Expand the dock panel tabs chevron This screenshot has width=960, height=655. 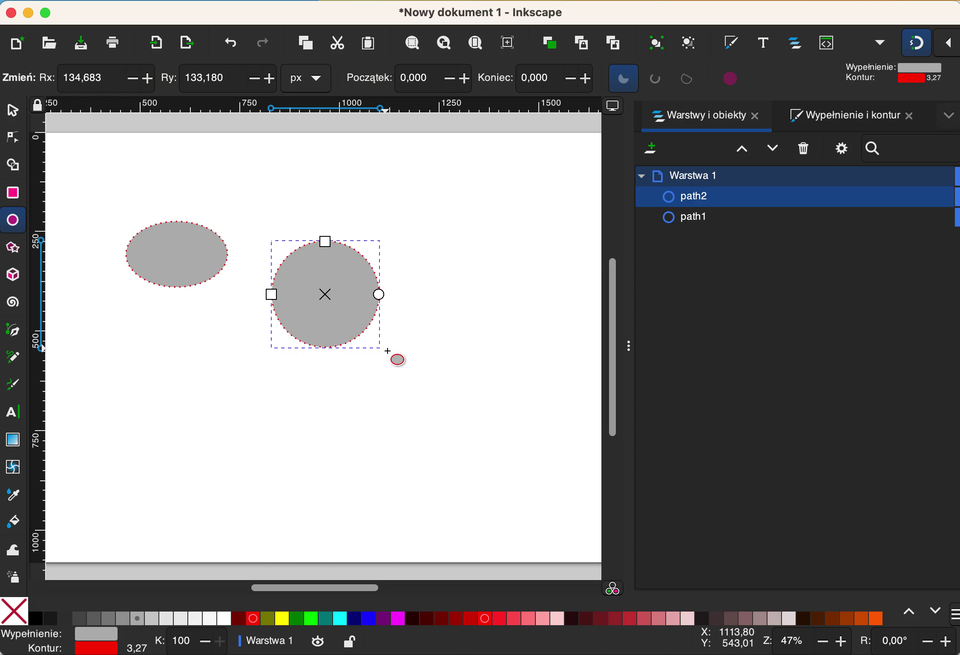coord(948,116)
